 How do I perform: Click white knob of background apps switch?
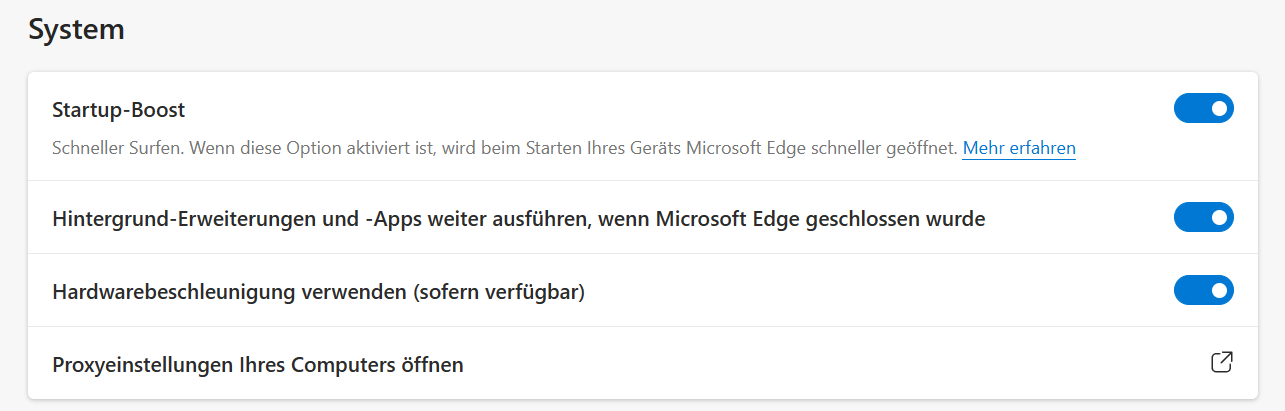(x=1219, y=217)
